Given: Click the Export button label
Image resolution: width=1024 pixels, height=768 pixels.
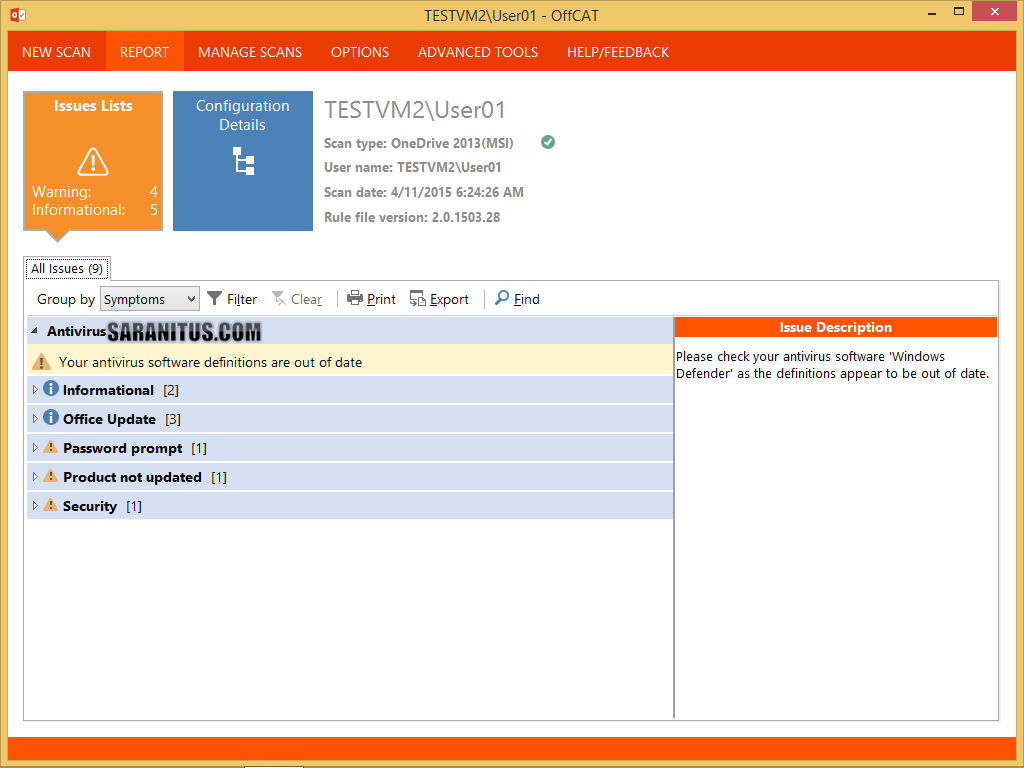Looking at the screenshot, I should point(449,299).
